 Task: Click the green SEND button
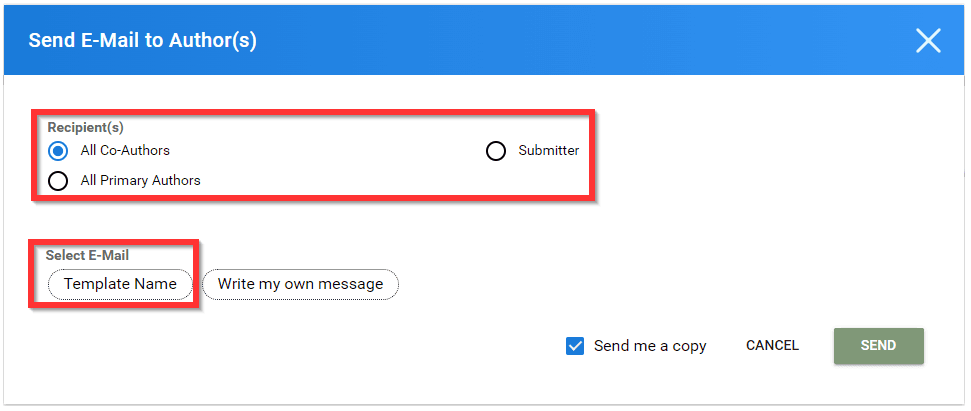click(879, 345)
